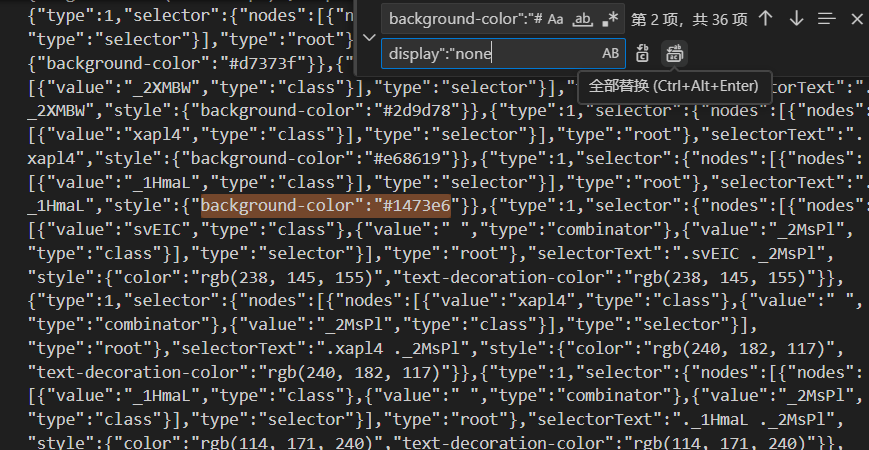Jump to next match arrow

click(796, 18)
